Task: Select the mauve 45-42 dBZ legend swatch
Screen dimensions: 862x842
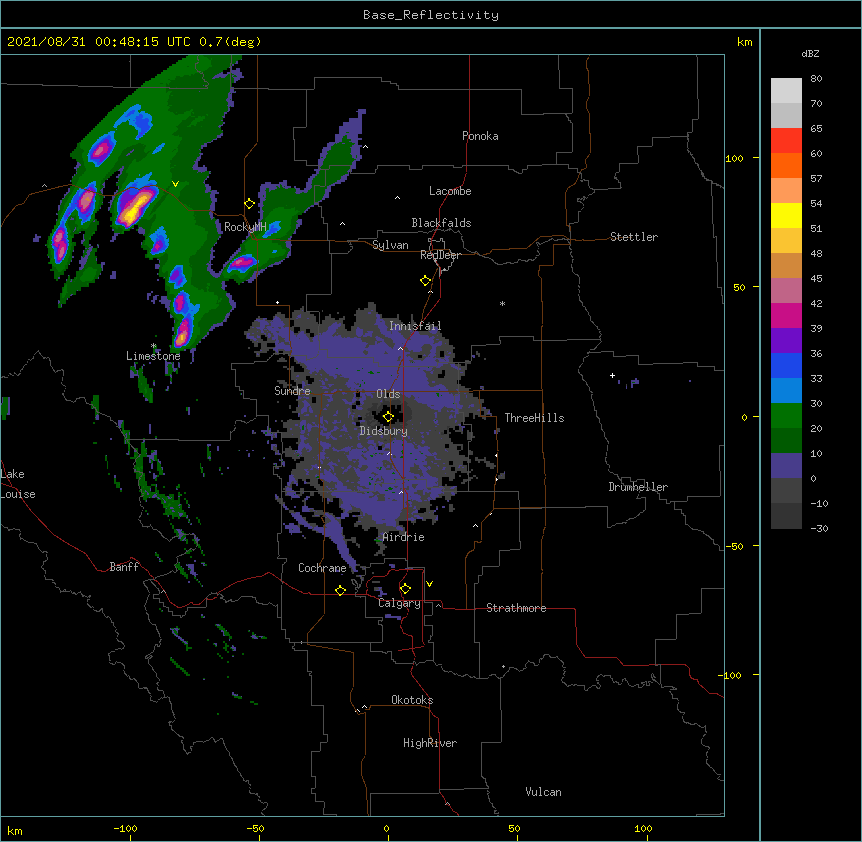Action: click(x=786, y=291)
